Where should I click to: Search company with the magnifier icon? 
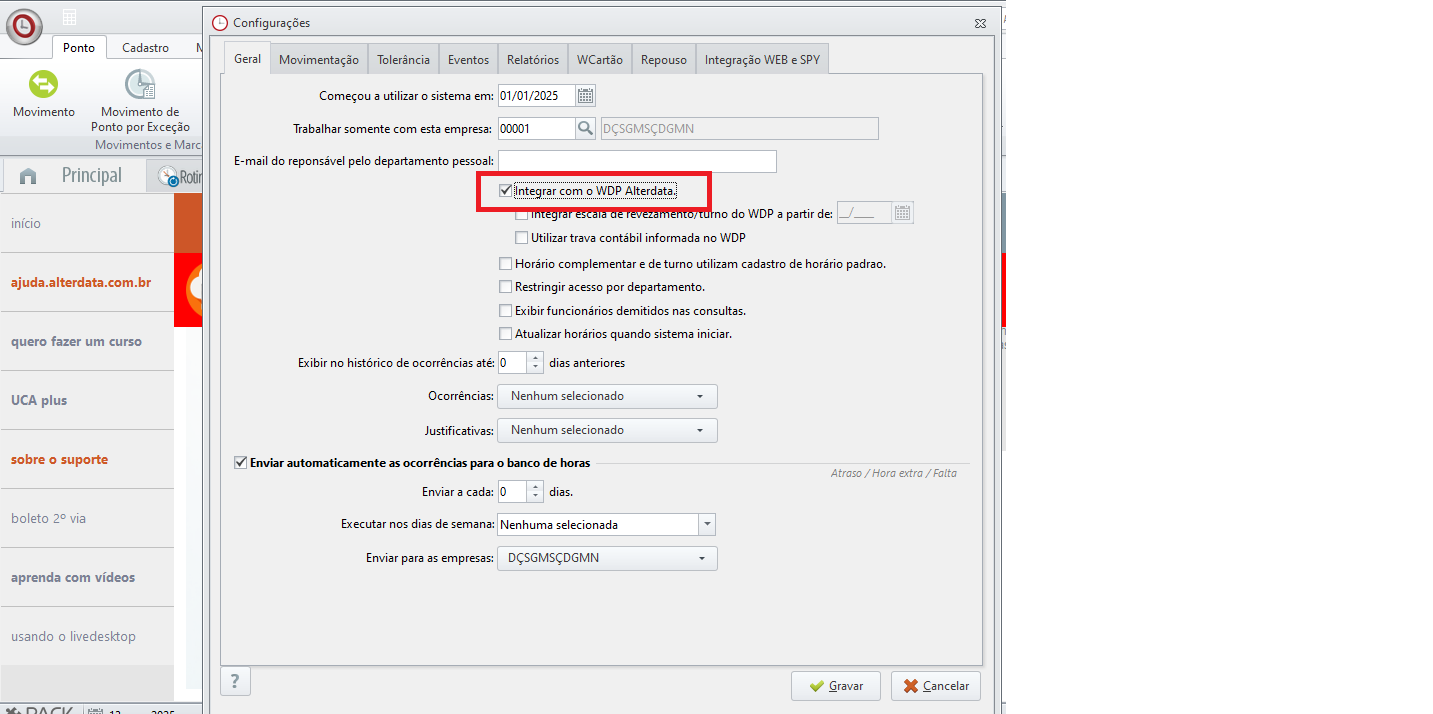click(x=586, y=128)
